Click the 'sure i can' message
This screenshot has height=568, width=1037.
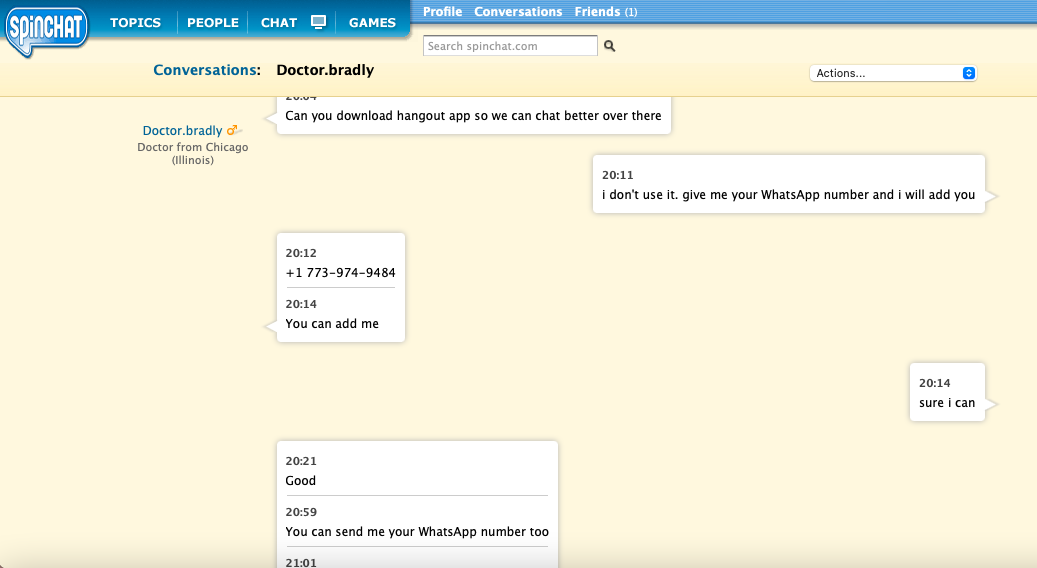[x=947, y=403]
